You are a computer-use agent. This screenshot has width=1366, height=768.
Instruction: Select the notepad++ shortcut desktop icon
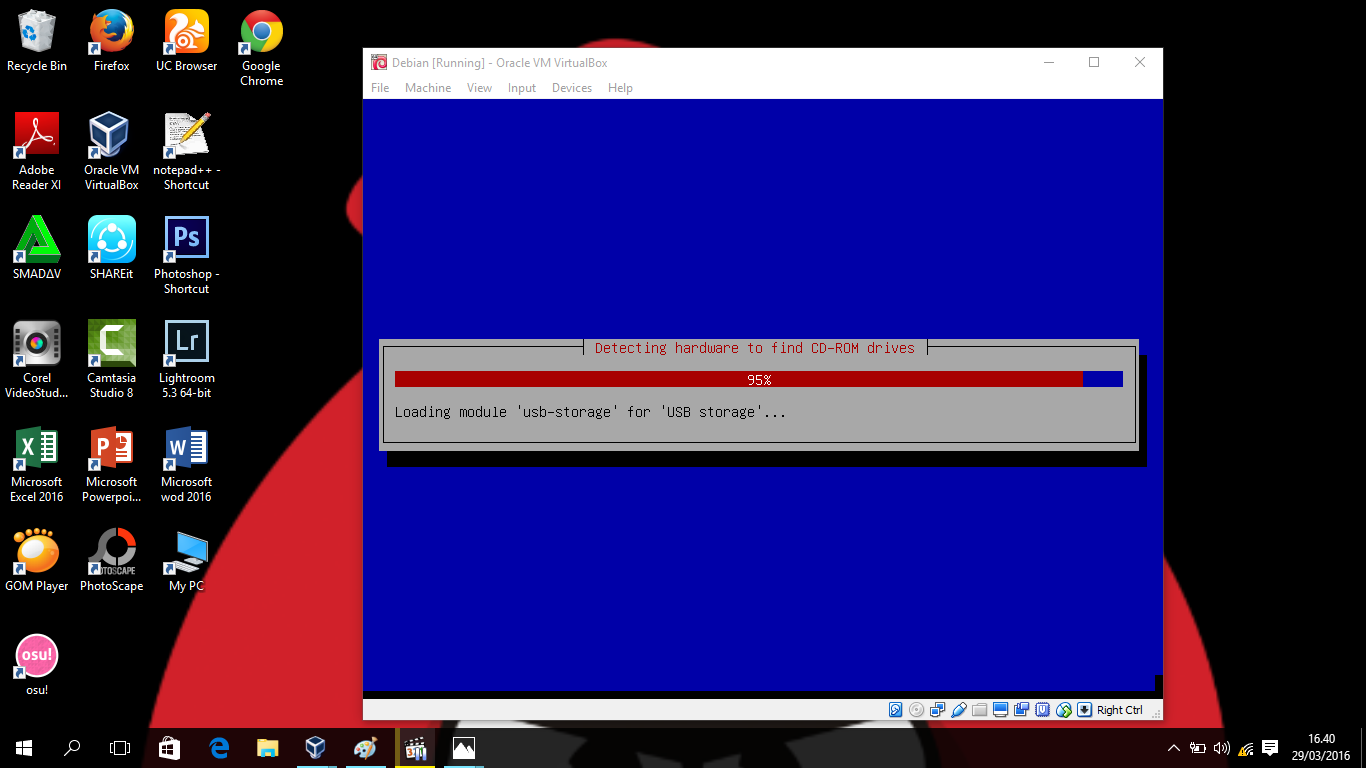[x=187, y=152]
